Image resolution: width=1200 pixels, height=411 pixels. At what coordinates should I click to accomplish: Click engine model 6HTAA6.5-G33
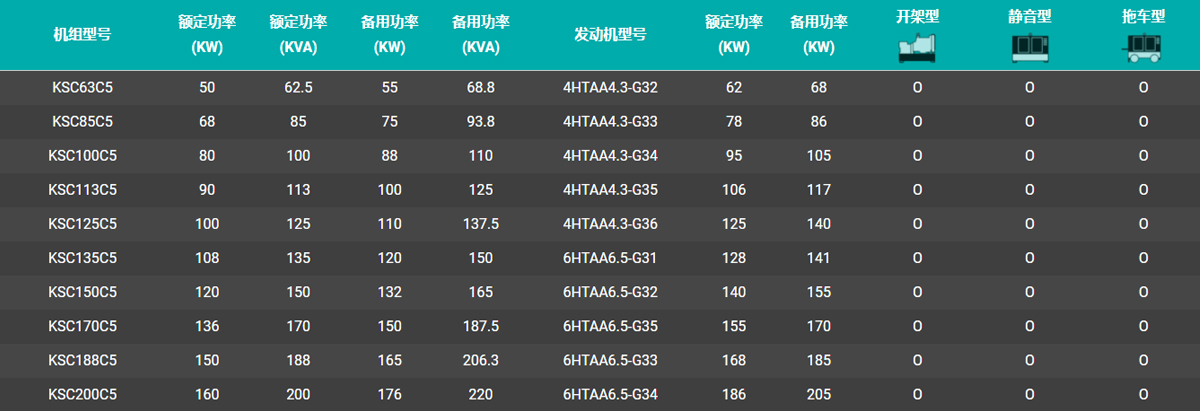click(x=610, y=360)
